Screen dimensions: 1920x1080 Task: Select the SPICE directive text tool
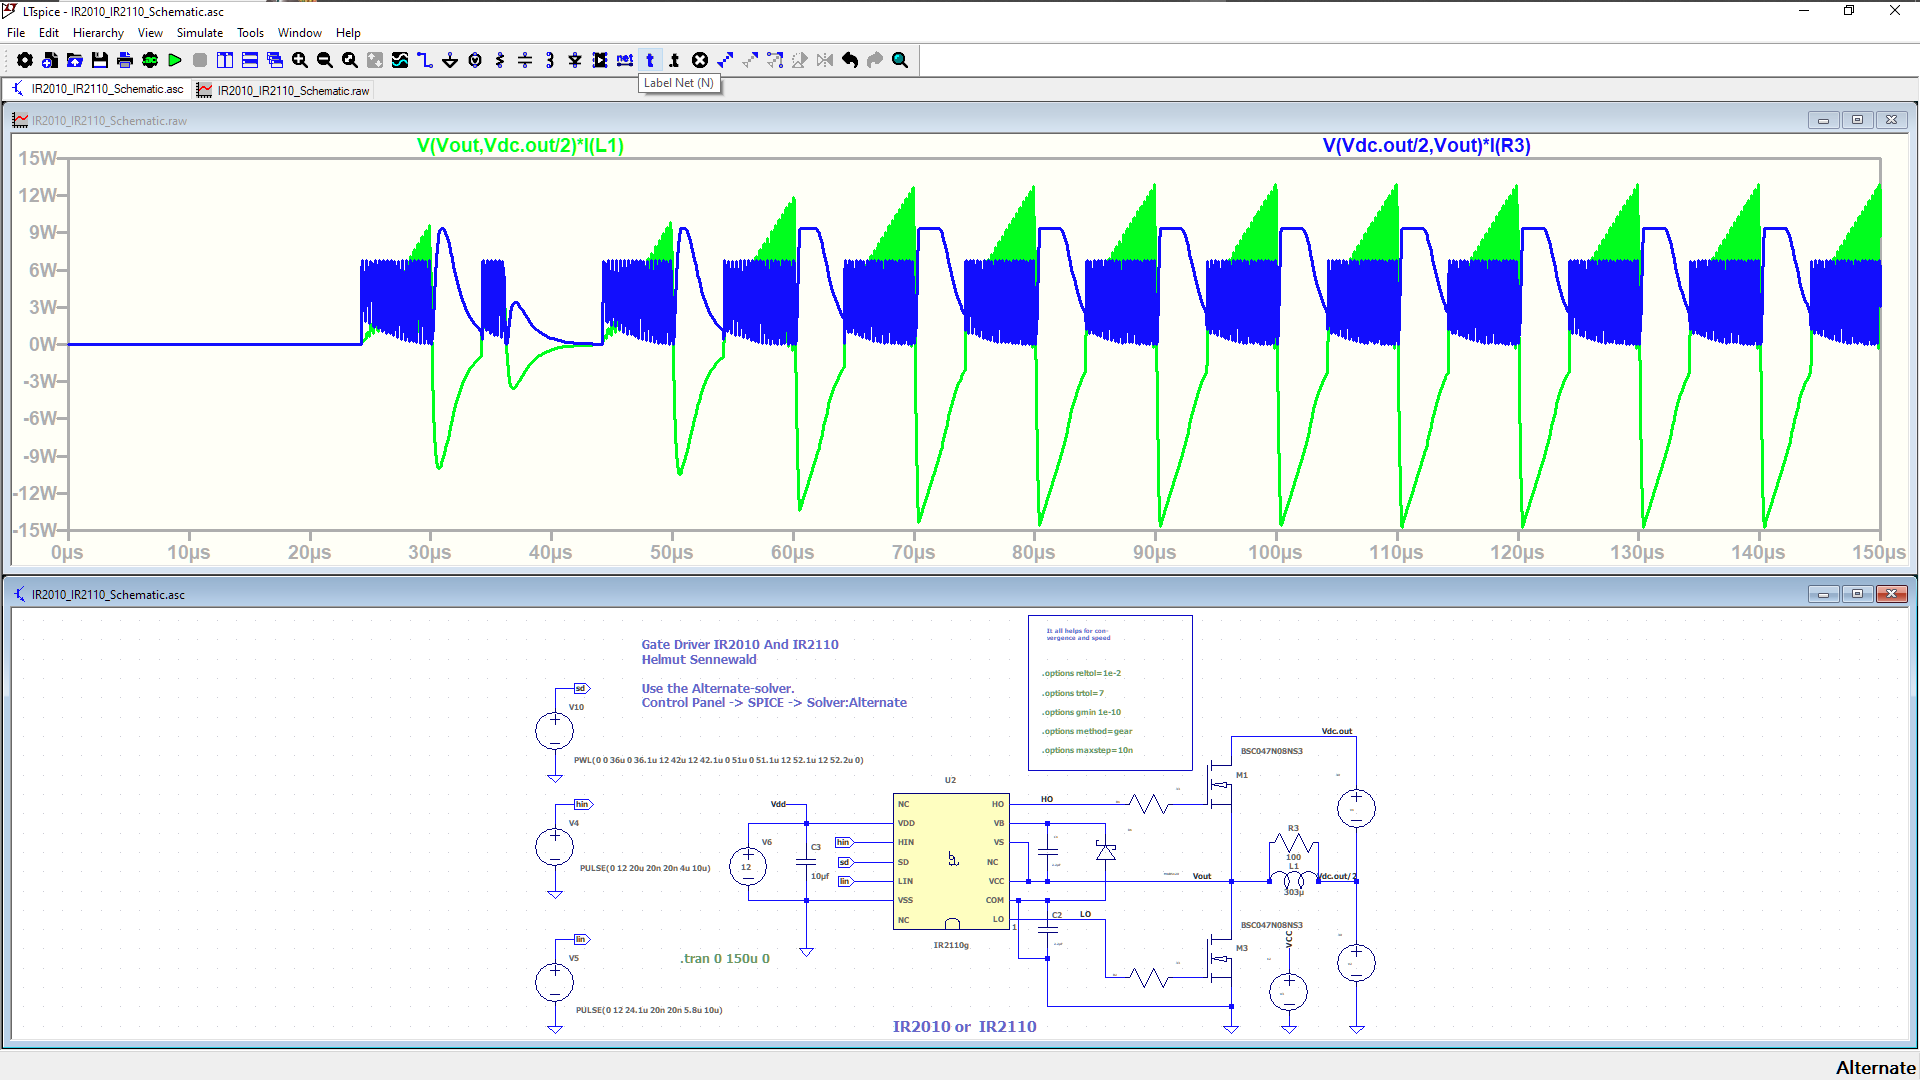675,60
